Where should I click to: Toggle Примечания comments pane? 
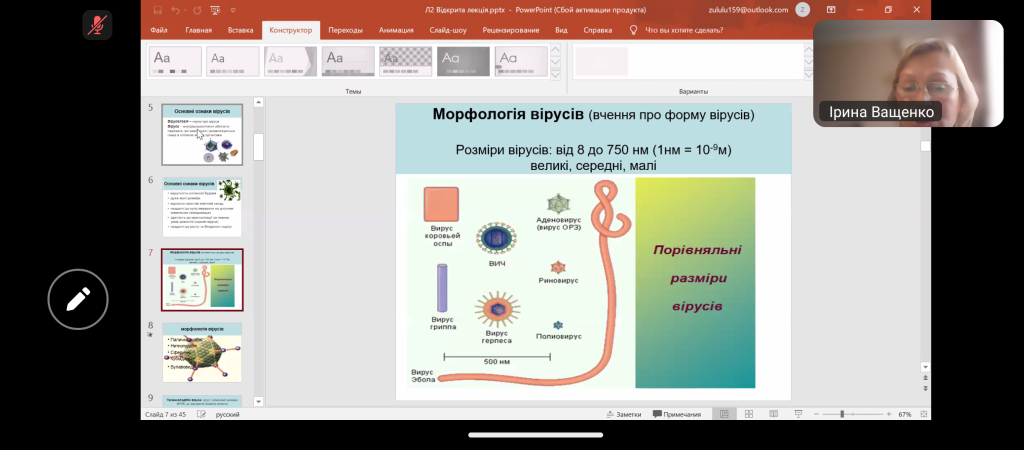[x=677, y=414]
